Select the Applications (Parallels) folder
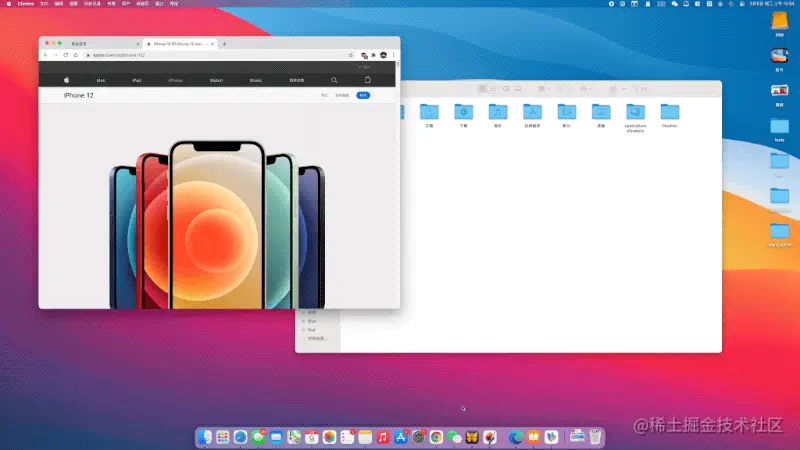 pos(635,118)
